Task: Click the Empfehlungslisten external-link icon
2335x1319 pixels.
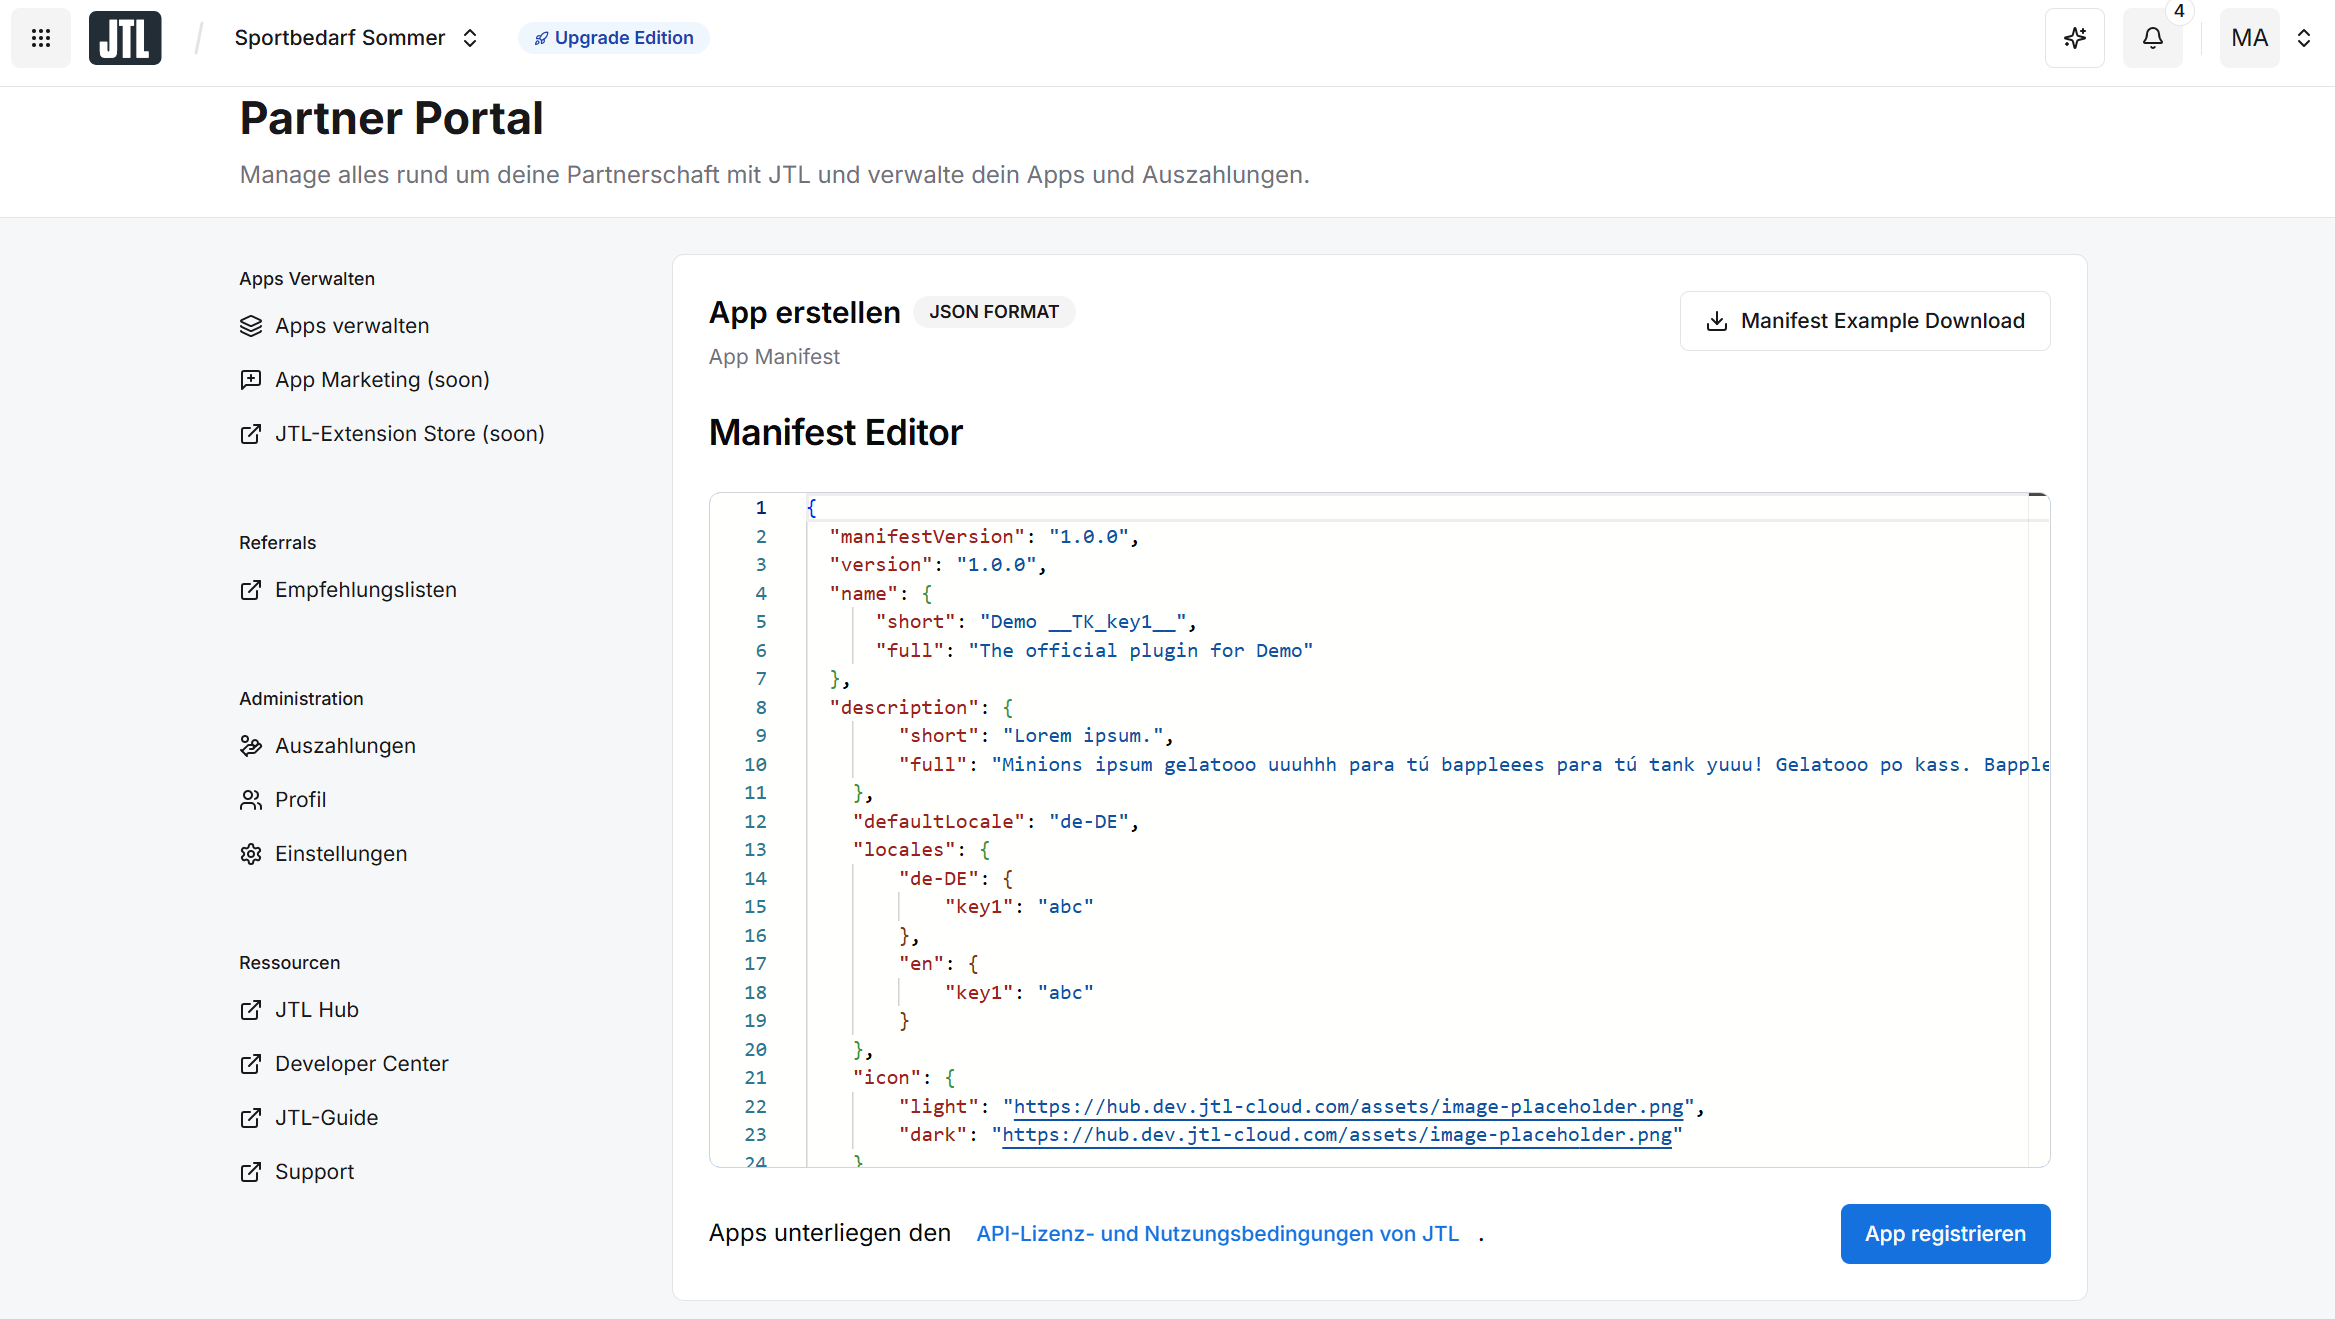Action: click(x=251, y=590)
